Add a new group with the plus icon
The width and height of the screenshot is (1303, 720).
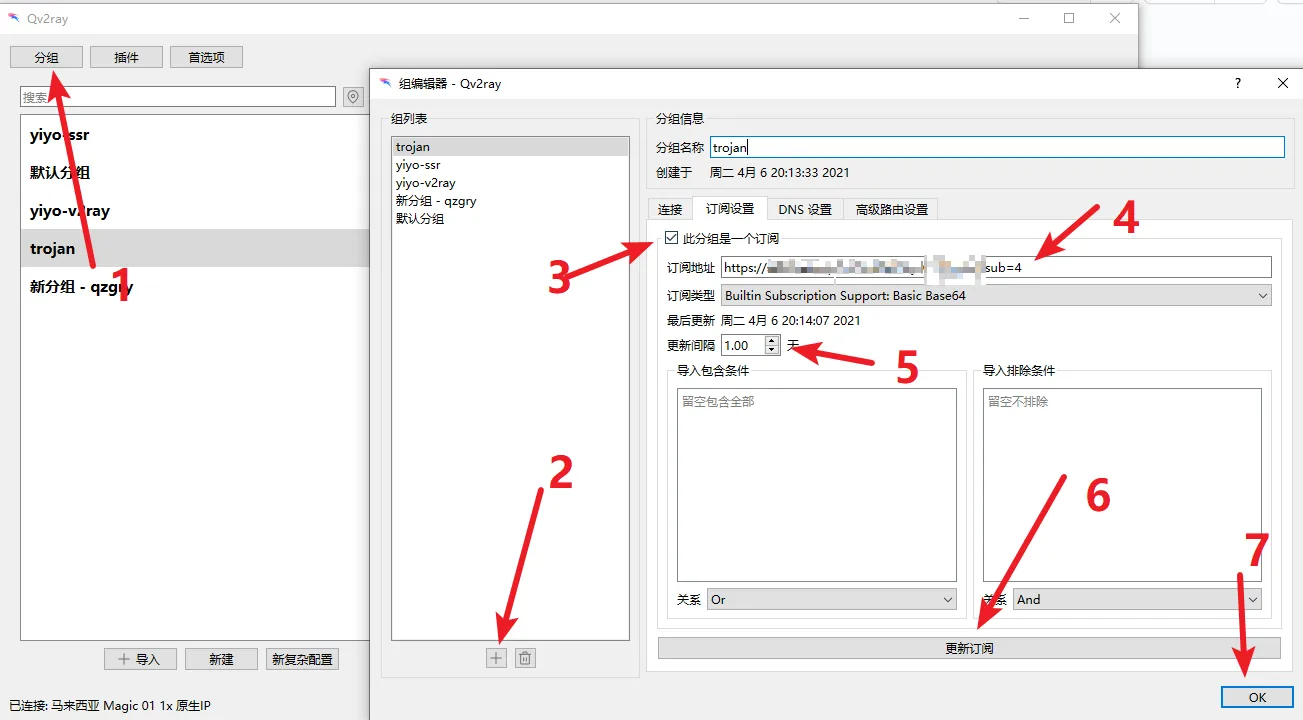coord(496,658)
